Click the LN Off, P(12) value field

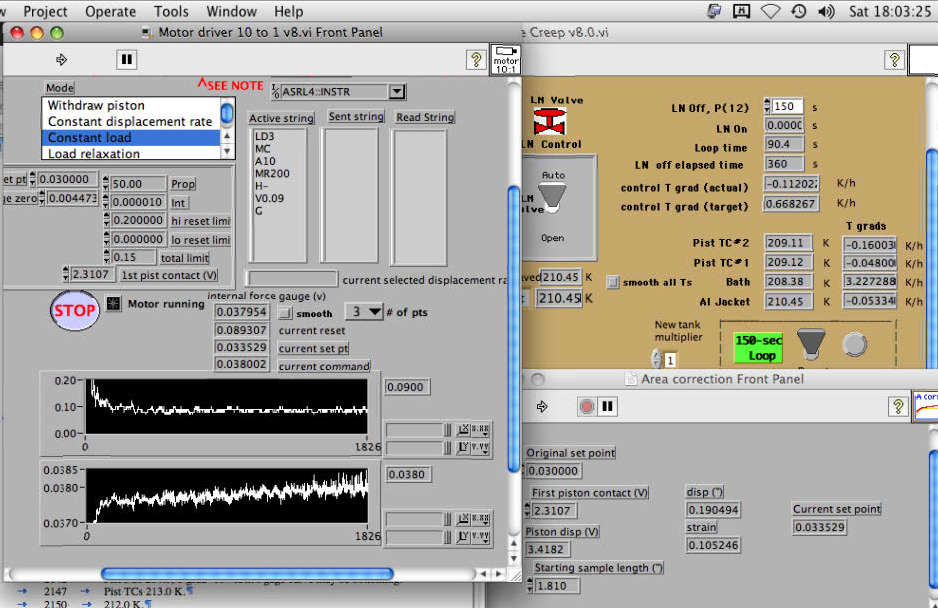(x=789, y=107)
